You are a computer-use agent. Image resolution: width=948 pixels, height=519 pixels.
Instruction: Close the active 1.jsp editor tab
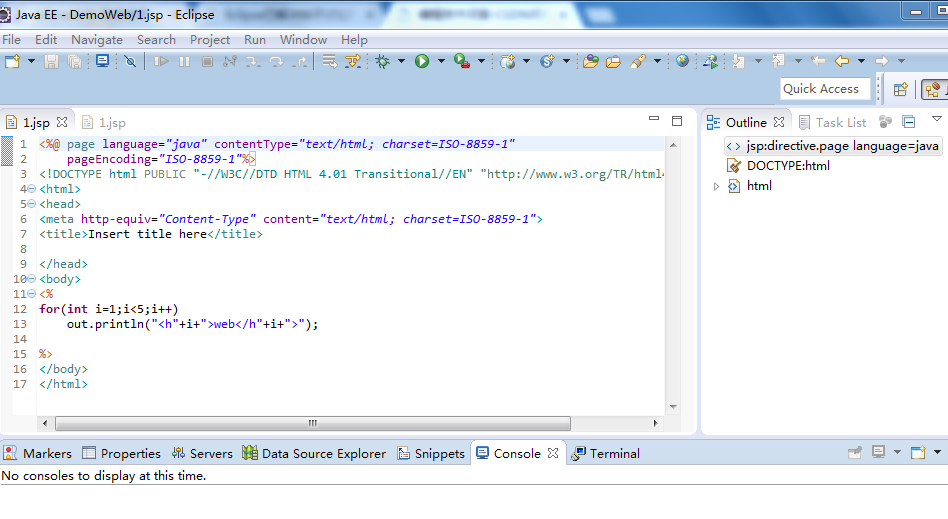[x=62, y=122]
